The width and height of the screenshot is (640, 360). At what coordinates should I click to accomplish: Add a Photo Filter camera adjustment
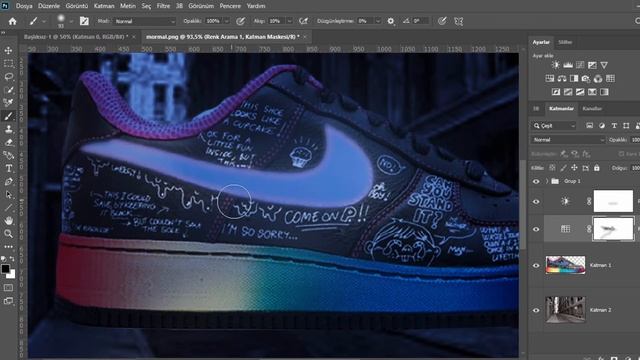[586, 78]
